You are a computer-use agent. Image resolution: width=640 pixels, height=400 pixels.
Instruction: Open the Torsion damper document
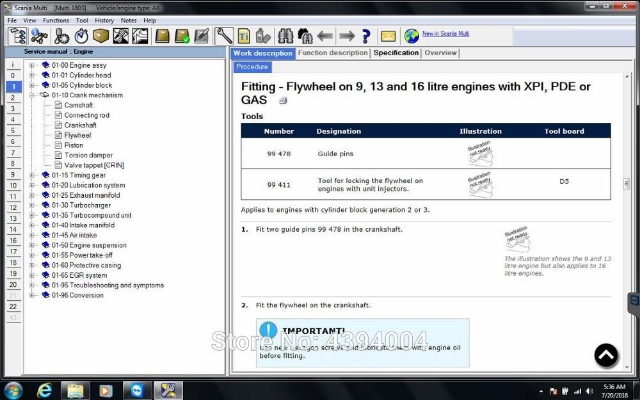pyautogui.click(x=88, y=155)
